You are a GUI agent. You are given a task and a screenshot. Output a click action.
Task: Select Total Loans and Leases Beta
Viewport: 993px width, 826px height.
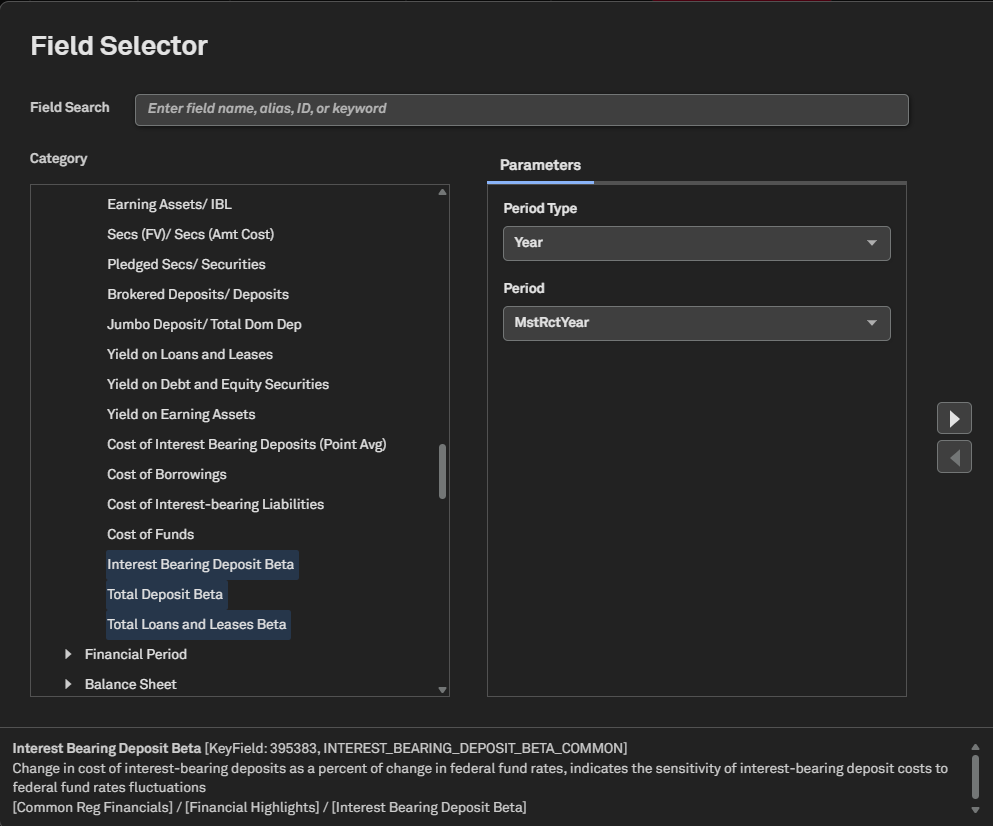click(x=197, y=624)
